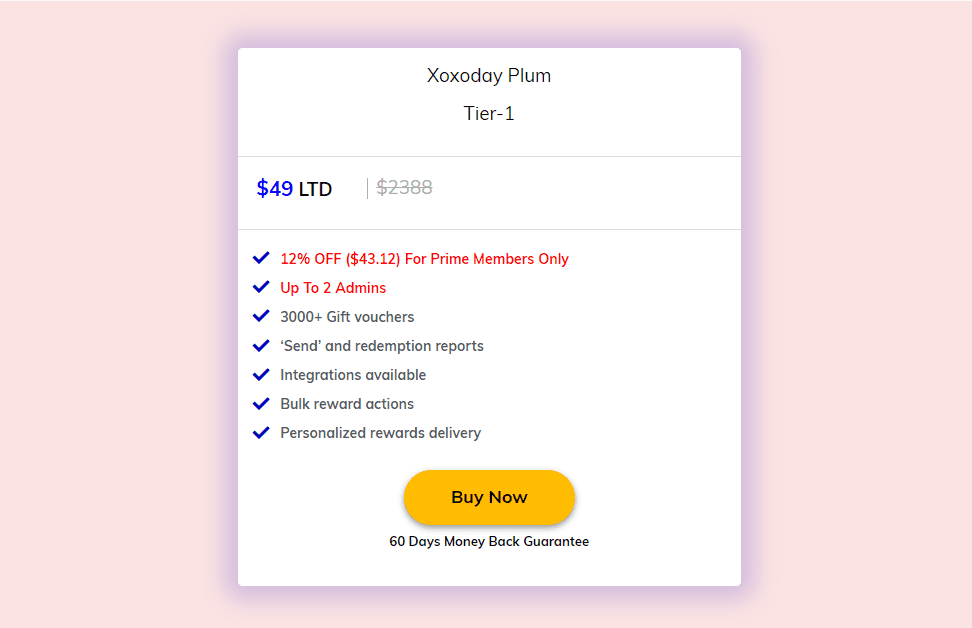The height and width of the screenshot is (628, 972).
Task: Click the checkmark beside Up To 2 Admins
Action: (x=261, y=287)
